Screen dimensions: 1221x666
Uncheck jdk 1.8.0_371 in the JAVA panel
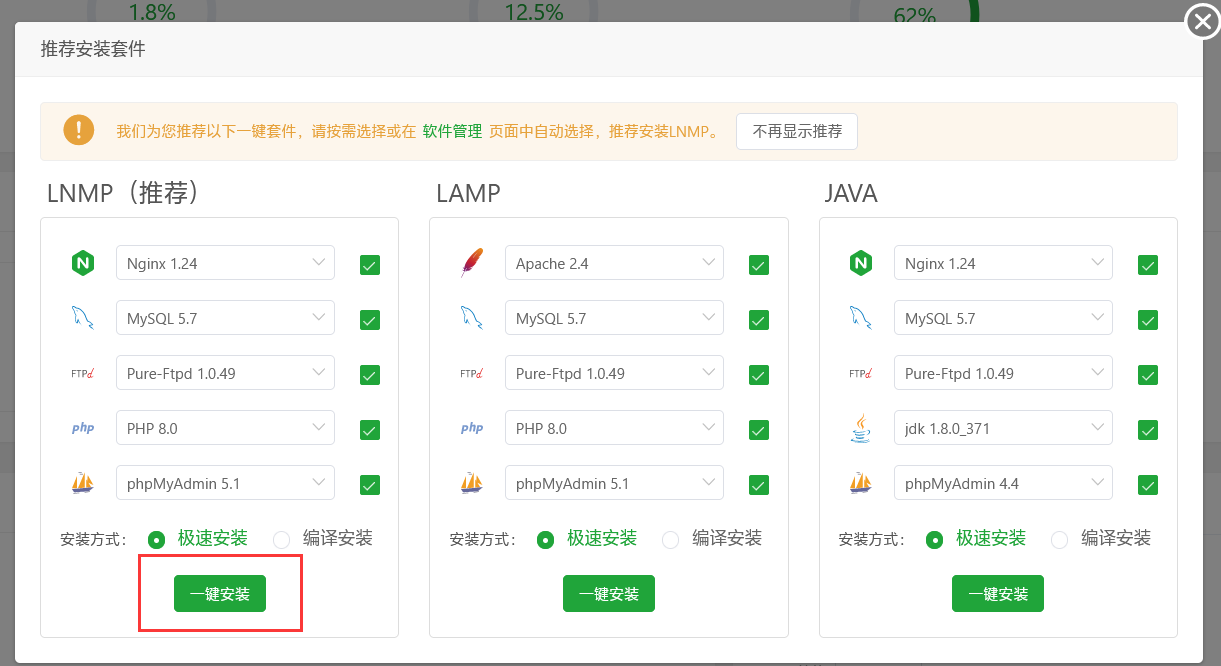[1148, 430]
